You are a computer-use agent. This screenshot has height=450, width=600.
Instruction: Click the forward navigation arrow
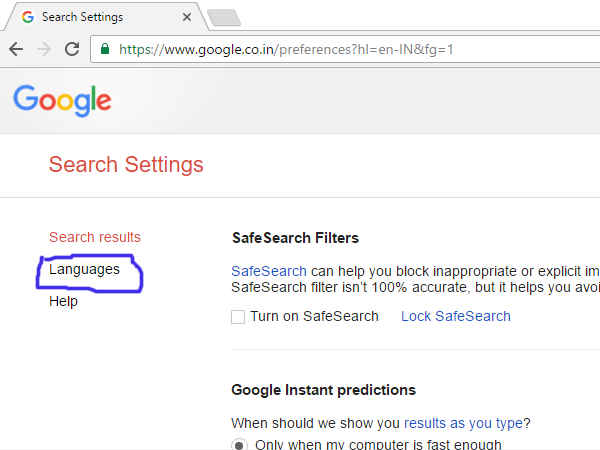click(44, 49)
